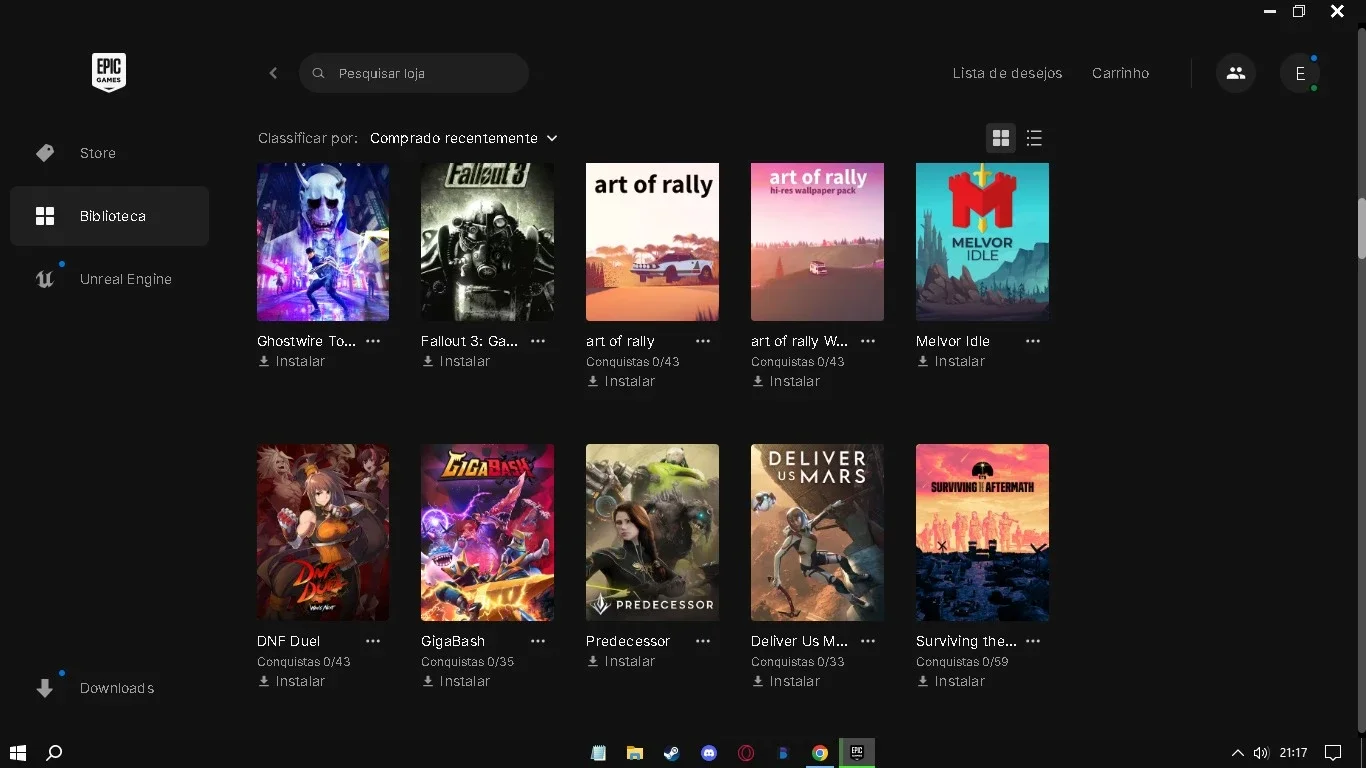The image size is (1366, 768).
Task: Open the three-dot menu for Predecessor
Action: (703, 641)
